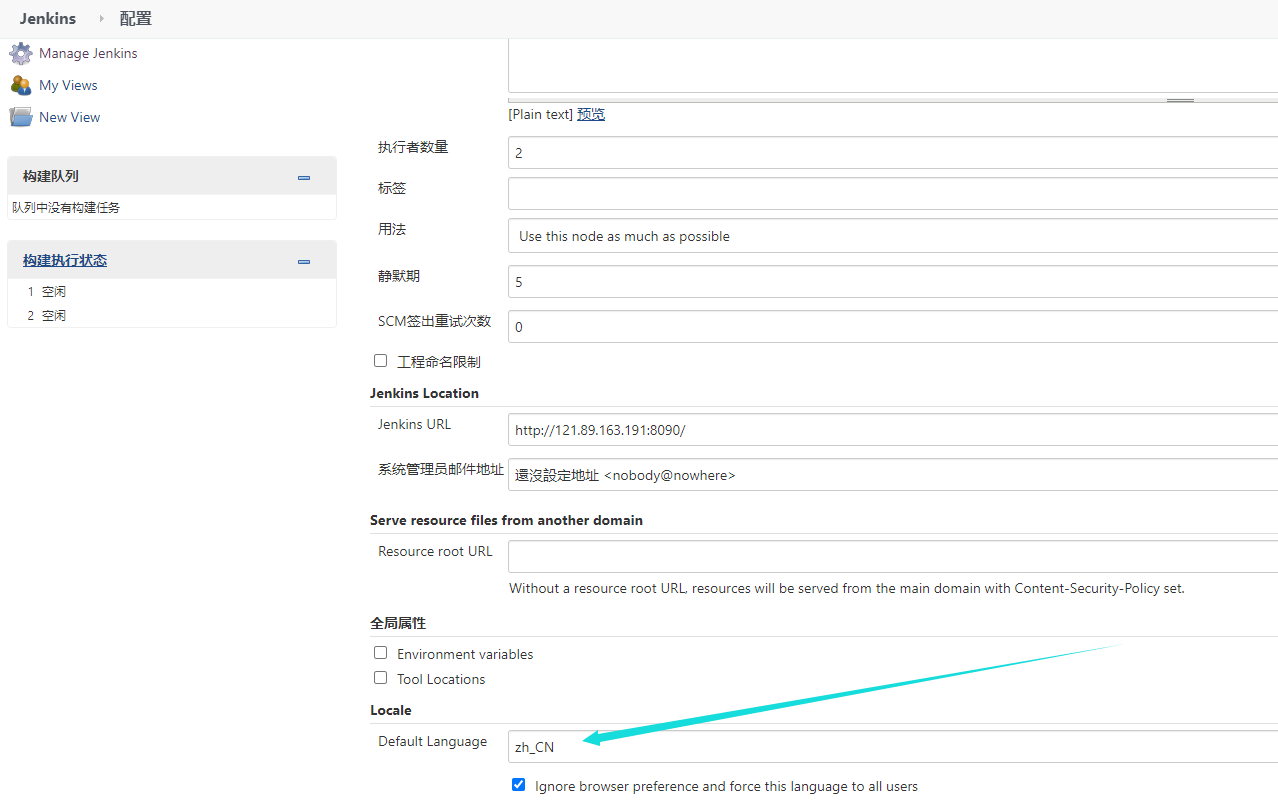Collapse the 构建队列 panel with minus icon

pyautogui.click(x=304, y=178)
